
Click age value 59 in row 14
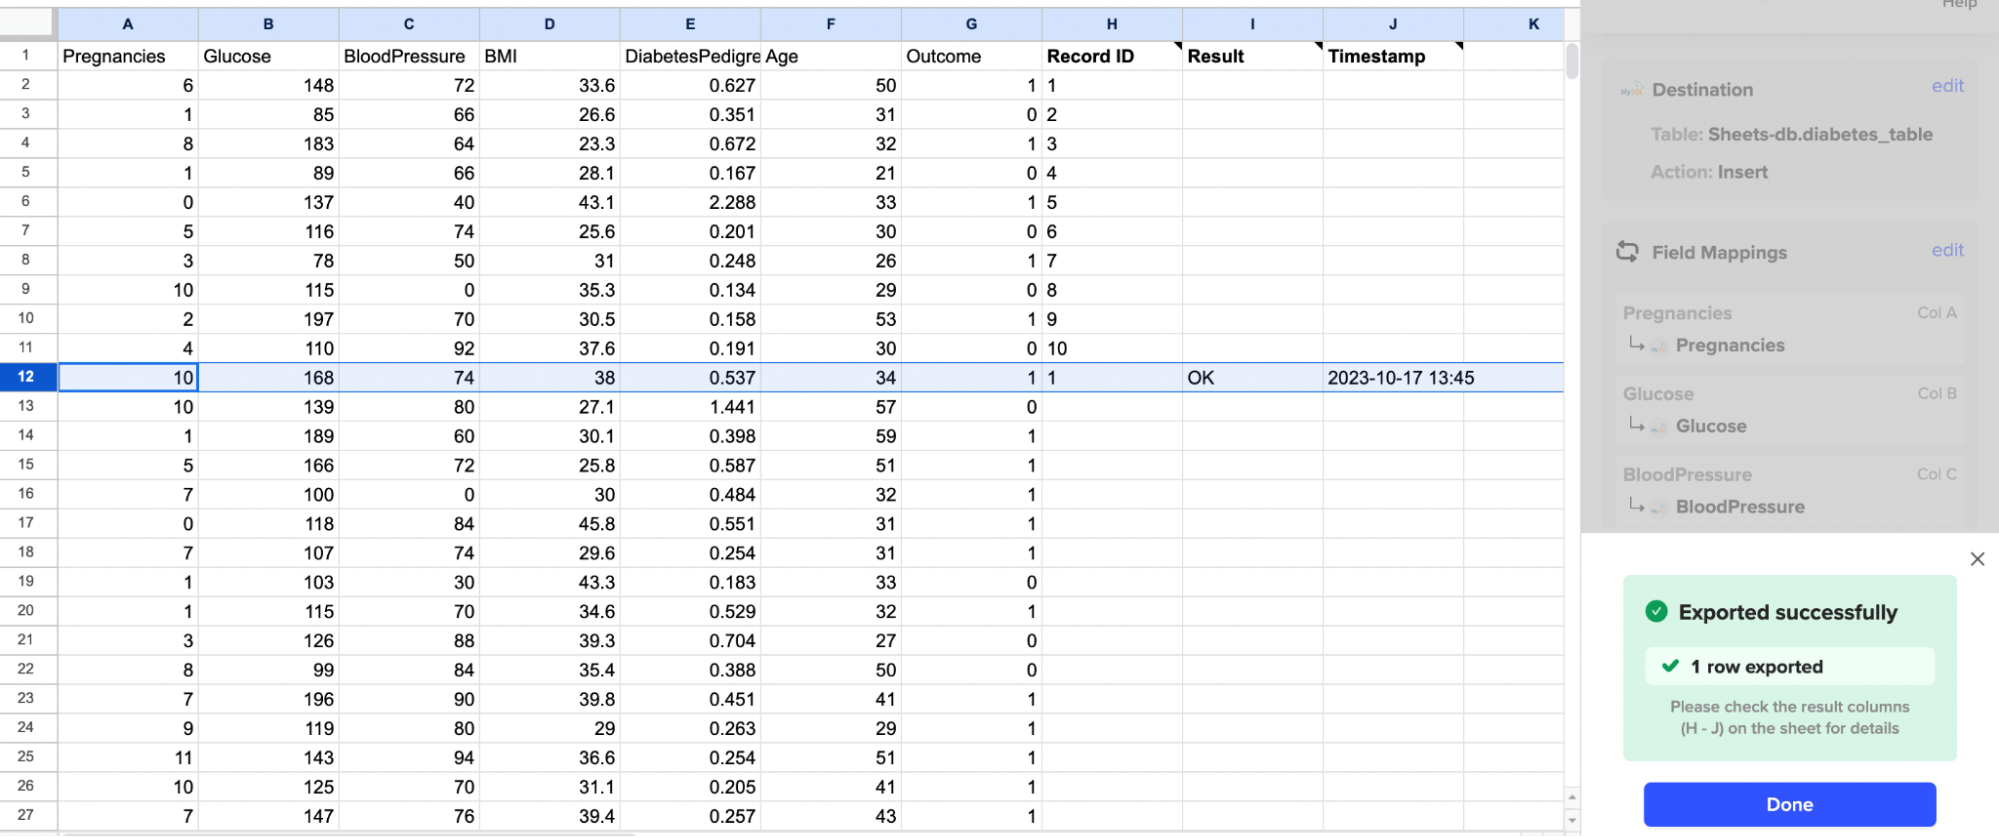(830, 436)
